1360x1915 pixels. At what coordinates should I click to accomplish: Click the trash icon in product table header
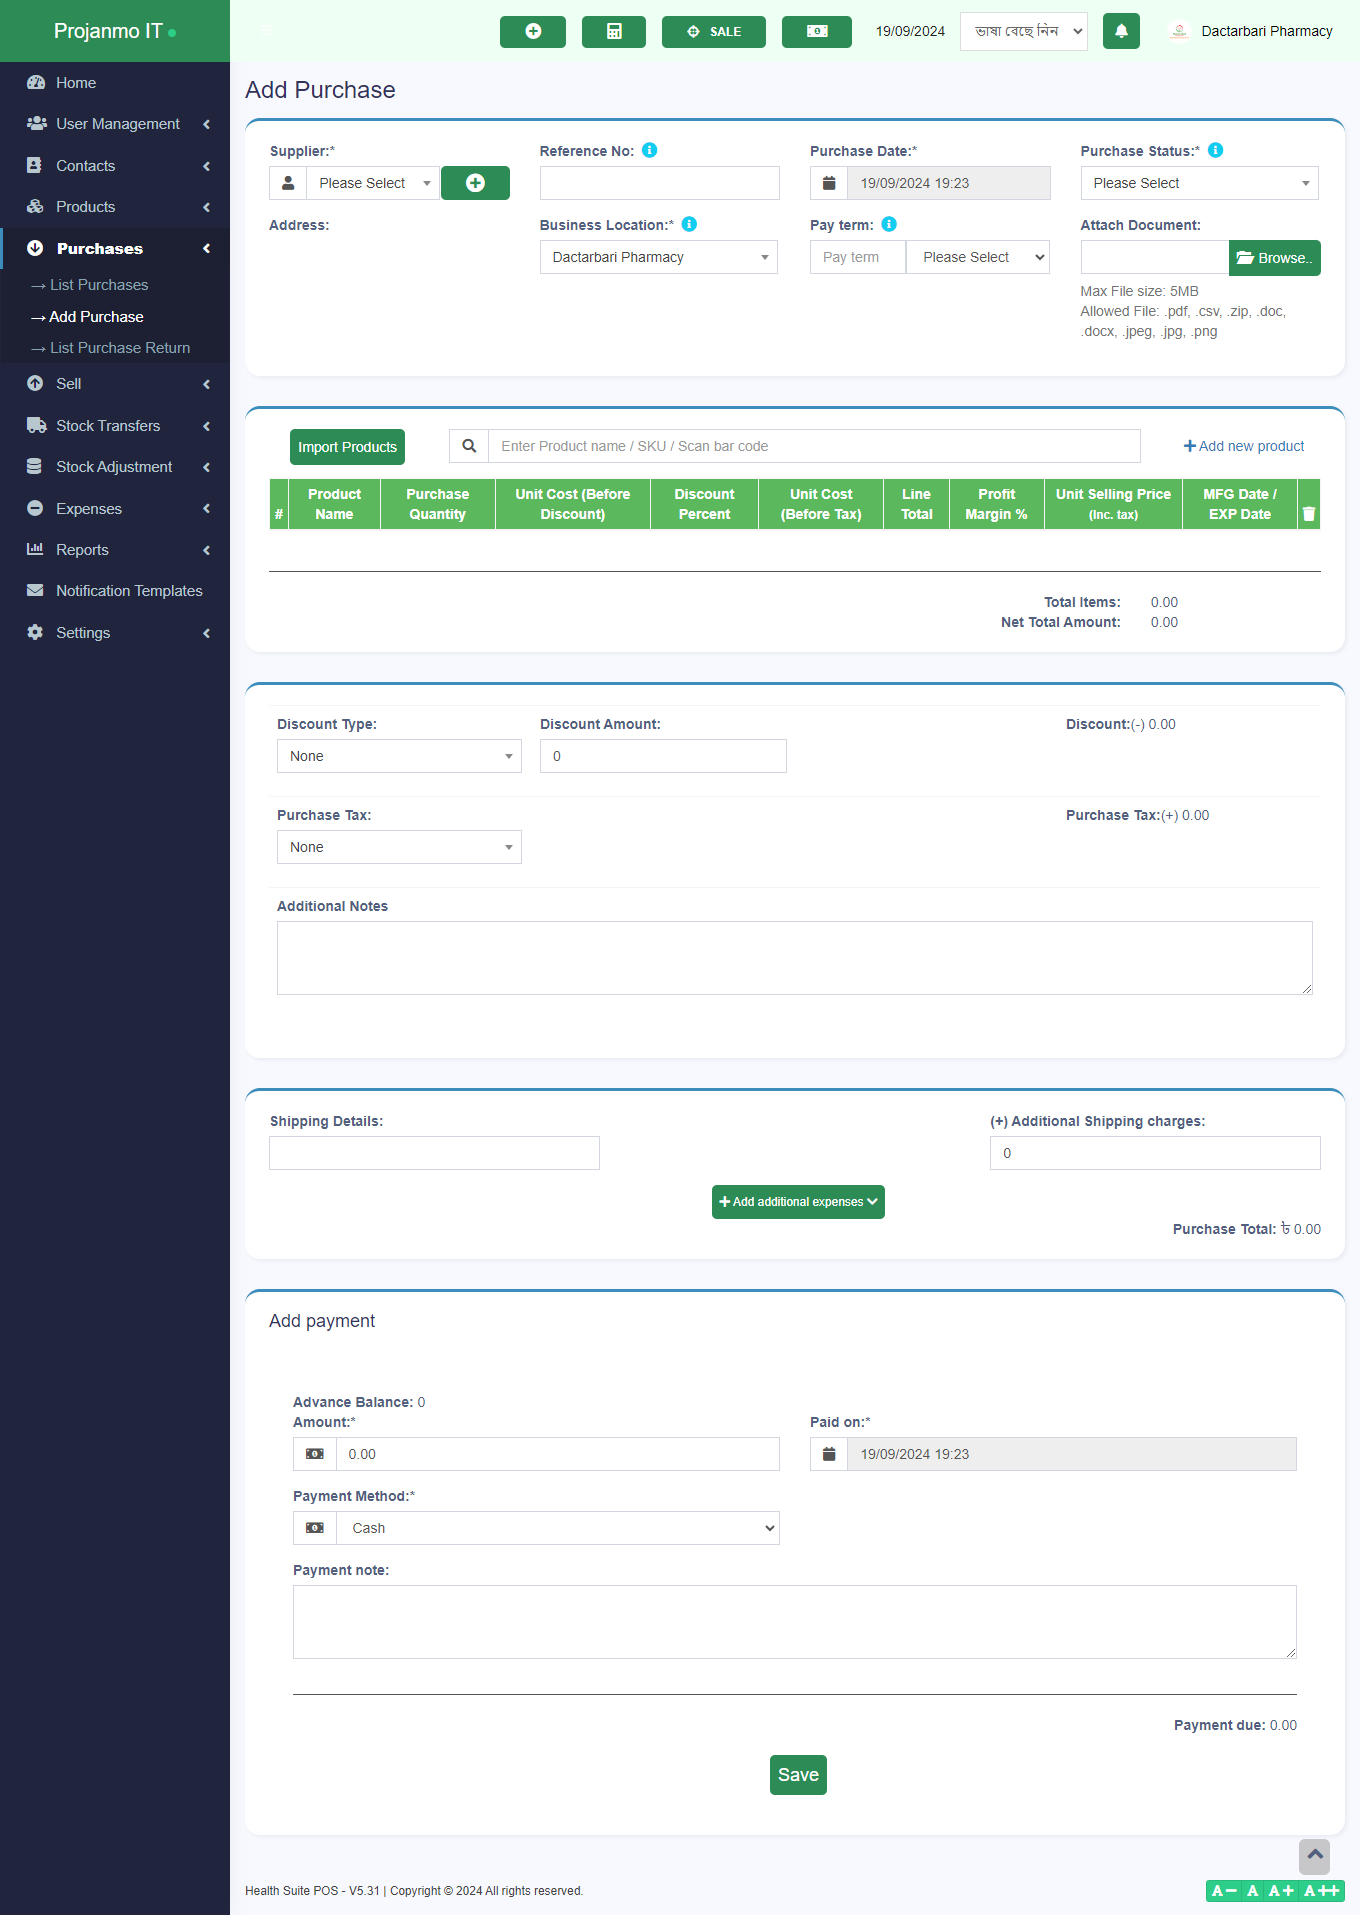tap(1309, 514)
